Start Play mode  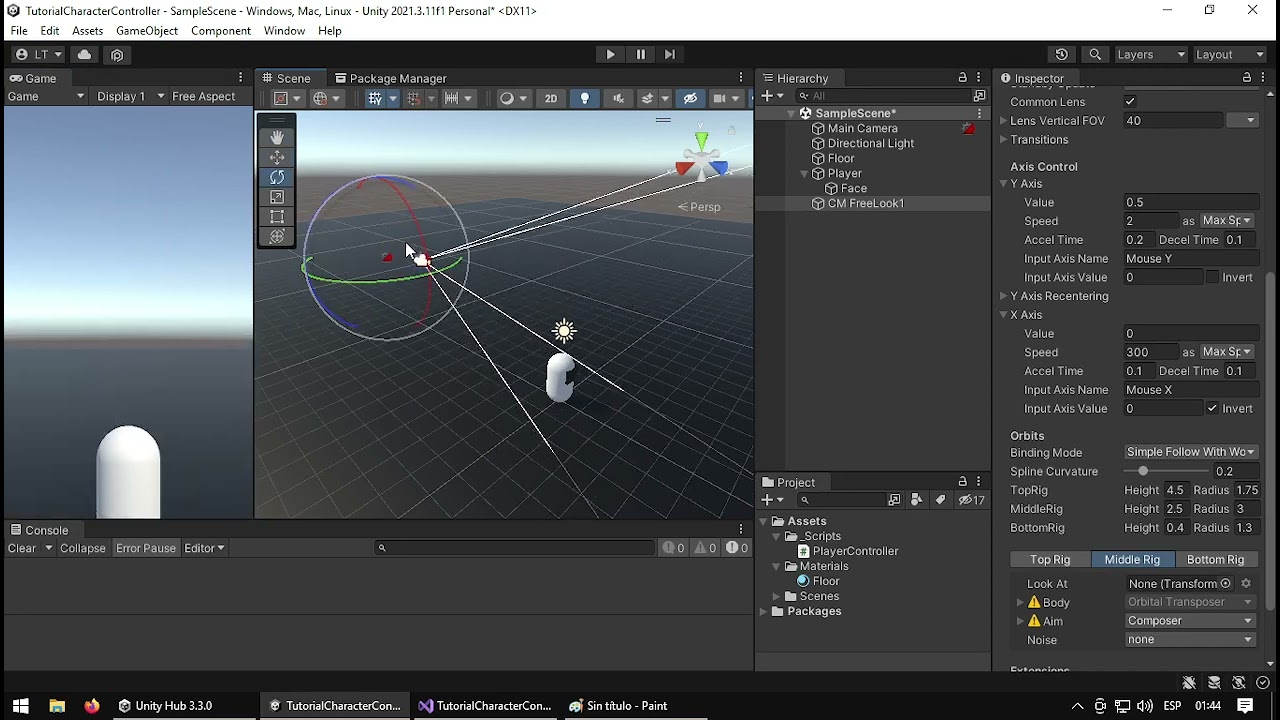pyautogui.click(x=611, y=54)
